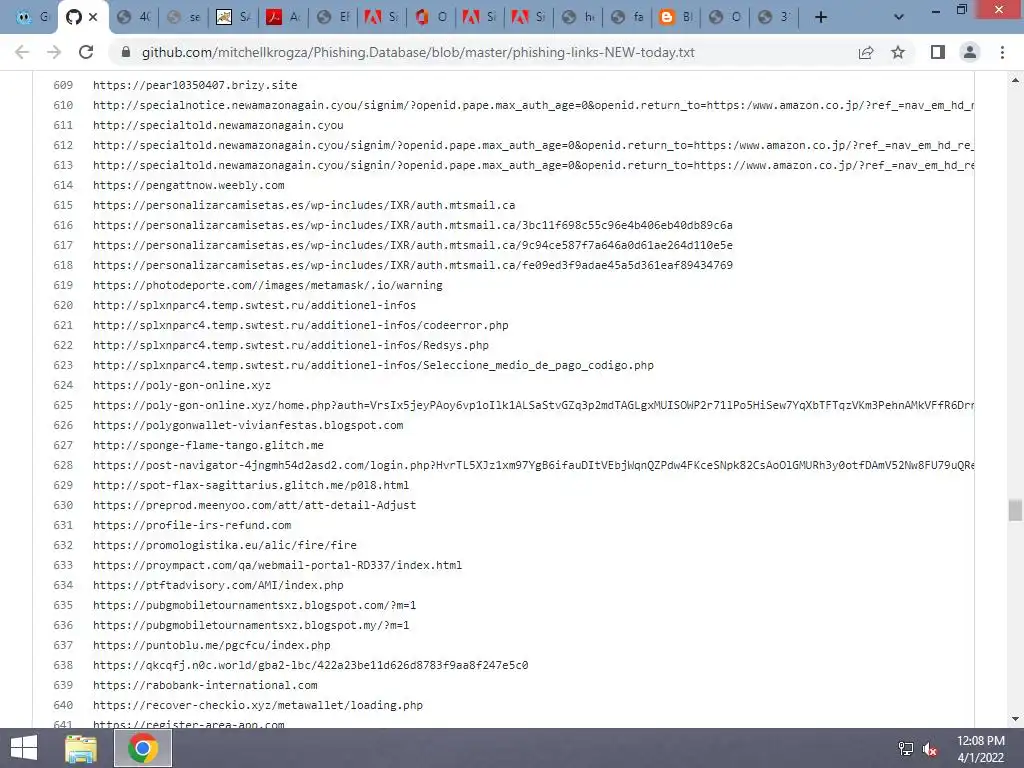Reload the GitHub page
The width and height of the screenshot is (1024, 768).
click(86, 52)
